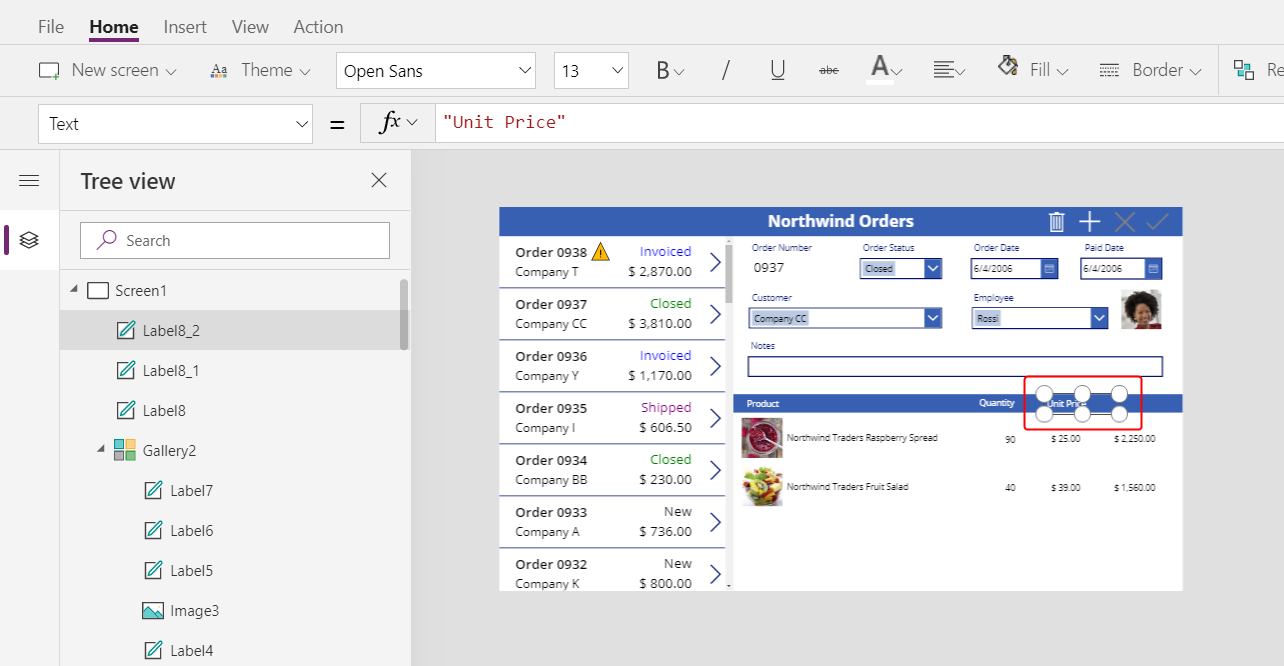Select the Product column header label
Image resolution: width=1284 pixels, height=666 pixels.
763,404
